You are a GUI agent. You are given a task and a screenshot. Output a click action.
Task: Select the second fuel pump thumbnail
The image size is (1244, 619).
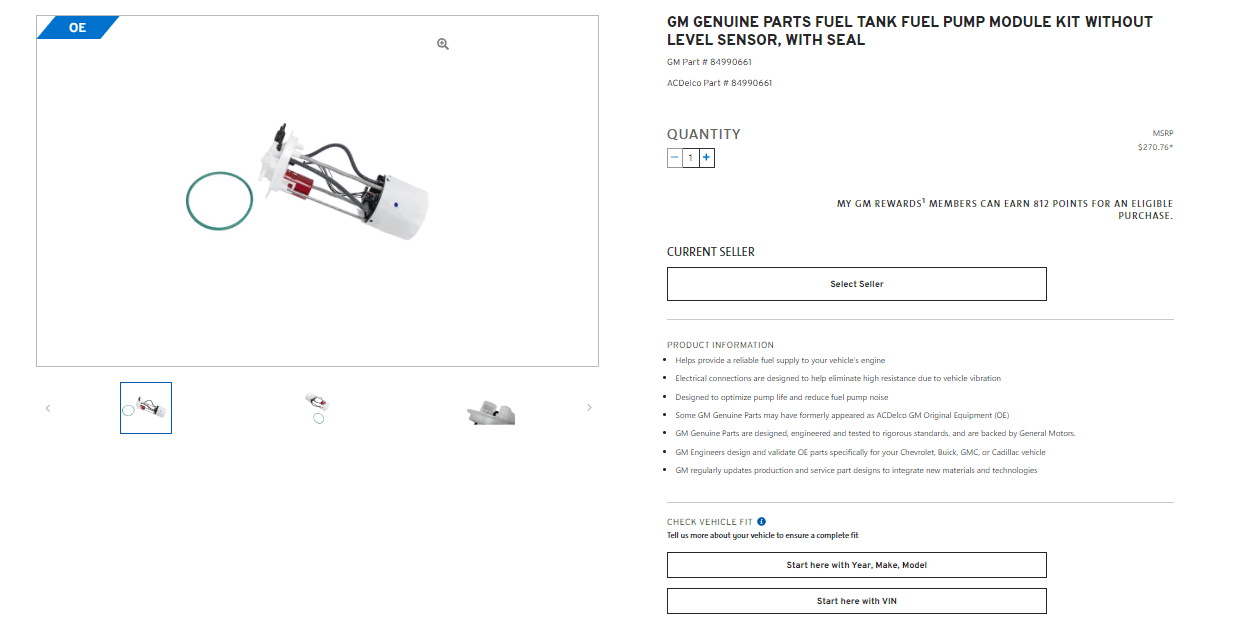coord(318,408)
